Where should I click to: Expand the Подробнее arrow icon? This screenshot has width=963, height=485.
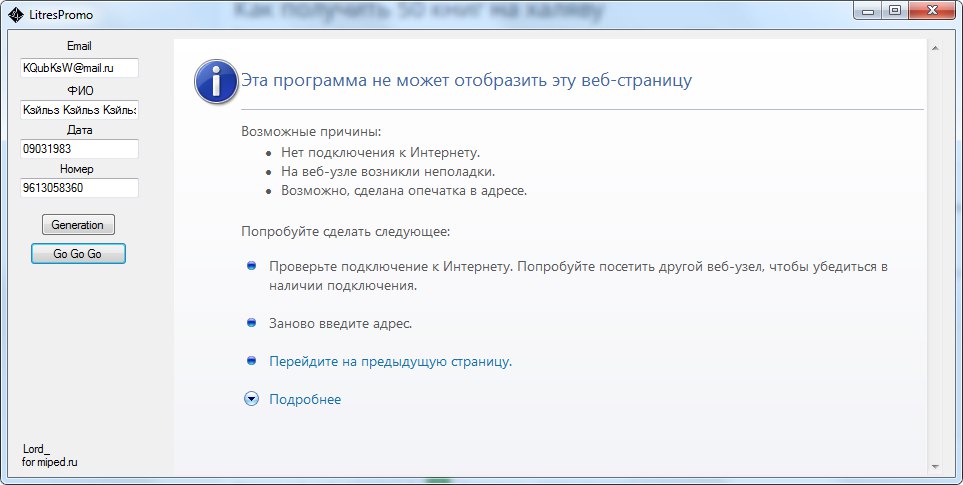coord(251,399)
